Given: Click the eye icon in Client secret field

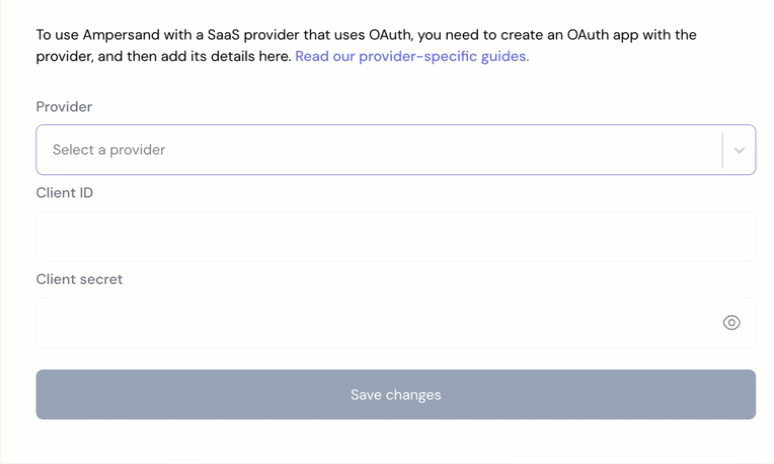Looking at the screenshot, I should coord(731,322).
